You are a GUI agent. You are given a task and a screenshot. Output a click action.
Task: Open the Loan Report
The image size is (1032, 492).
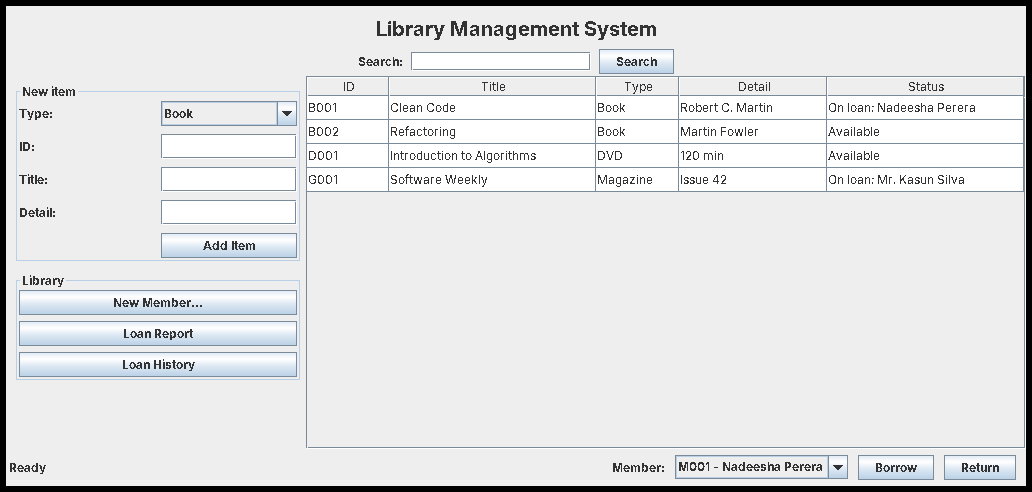pyautogui.click(x=158, y=334)
